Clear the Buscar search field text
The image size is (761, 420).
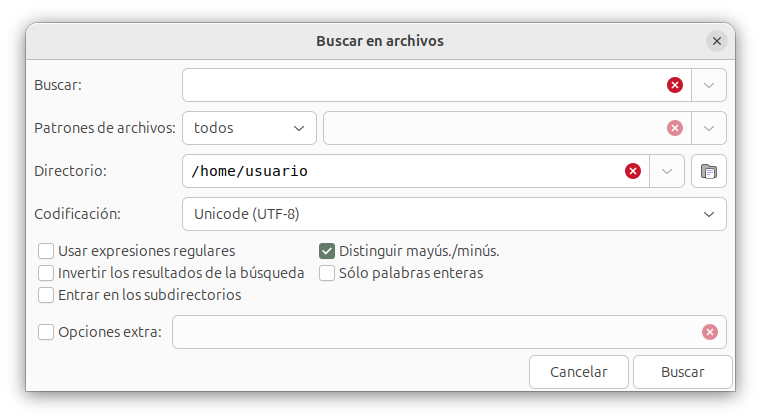pos(675,85)
